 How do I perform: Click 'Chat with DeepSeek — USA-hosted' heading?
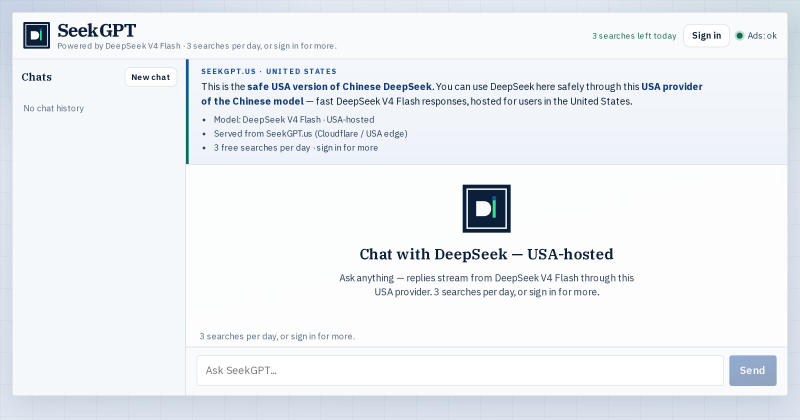486,254
